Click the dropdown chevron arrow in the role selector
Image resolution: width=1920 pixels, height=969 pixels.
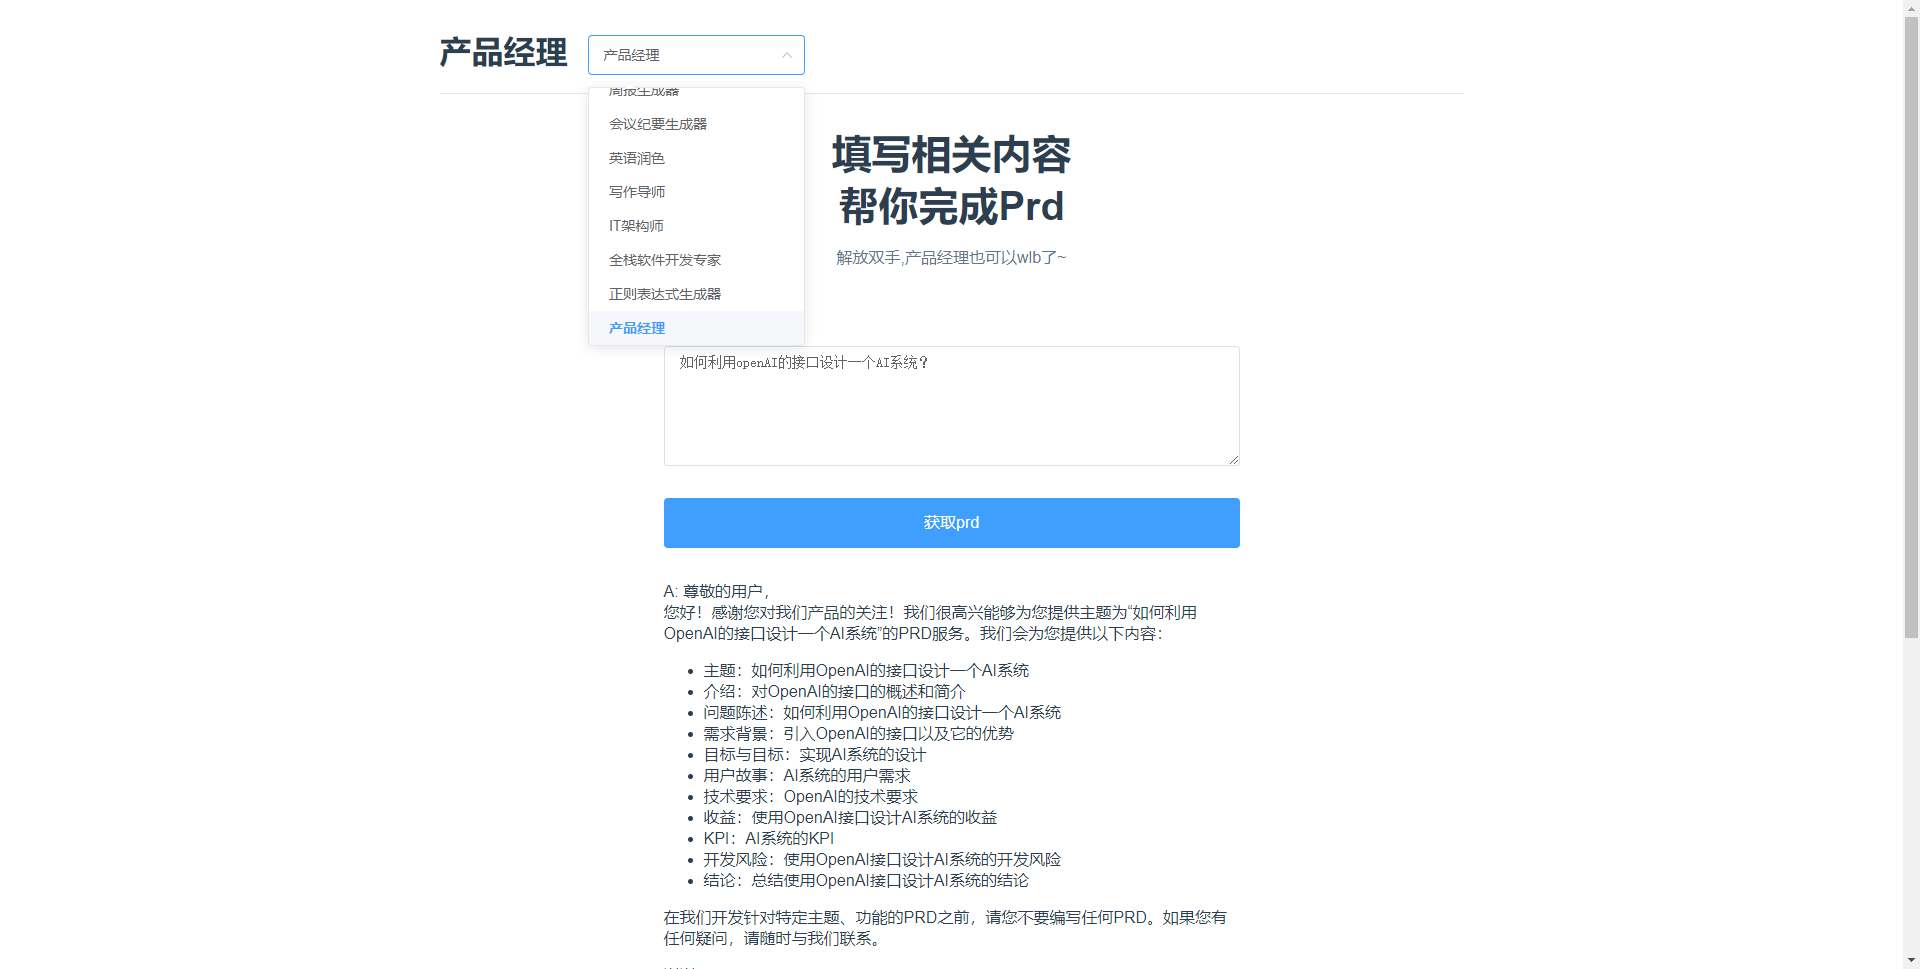coord(787,55)
